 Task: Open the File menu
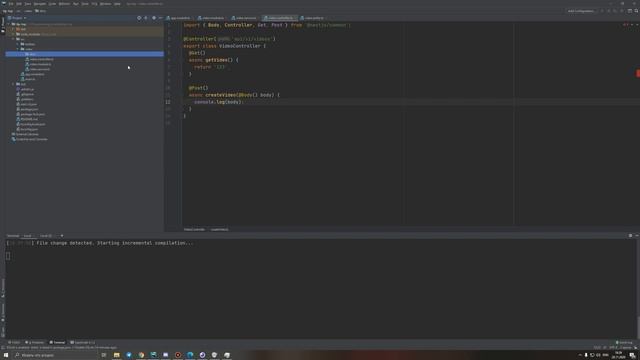pyautogui.click(x=11, y=4)
